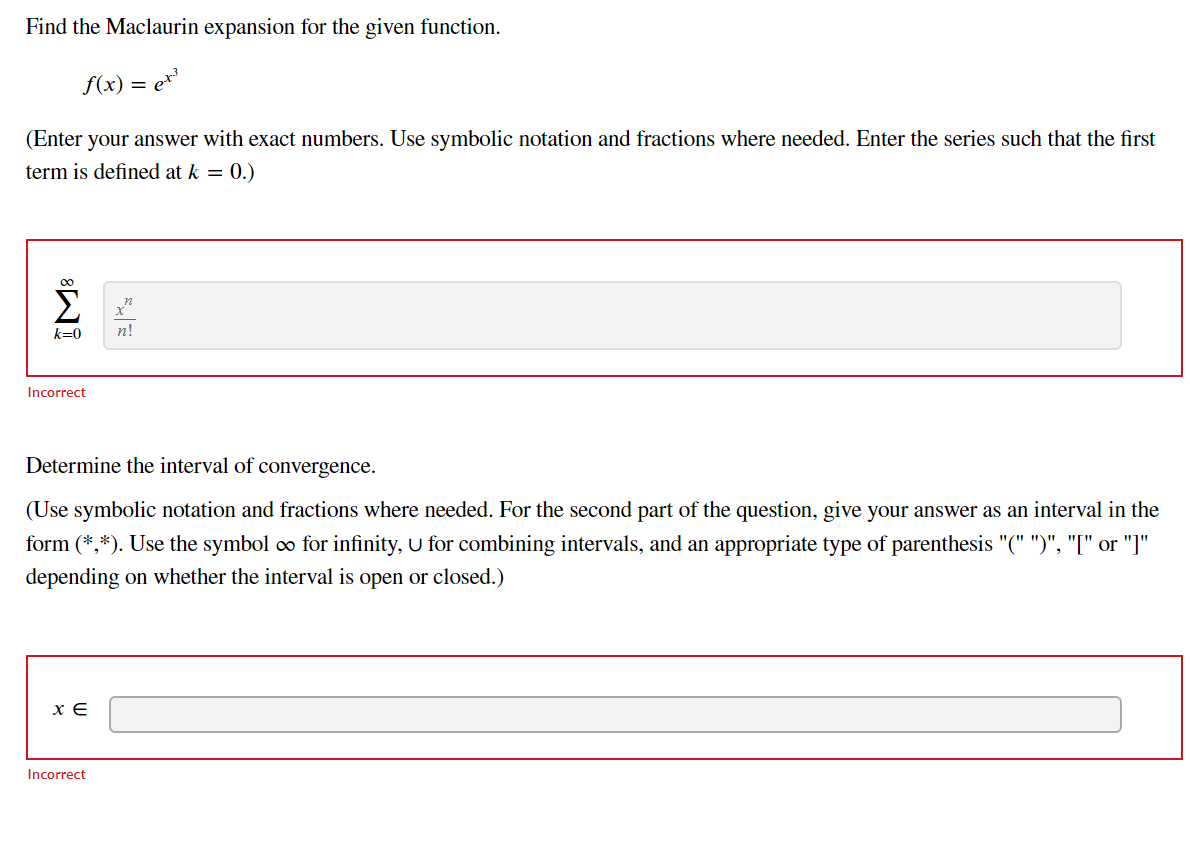The image size is (1190, 852).
Task: Click the red border of the series answer box
Action: coord(600,241)
